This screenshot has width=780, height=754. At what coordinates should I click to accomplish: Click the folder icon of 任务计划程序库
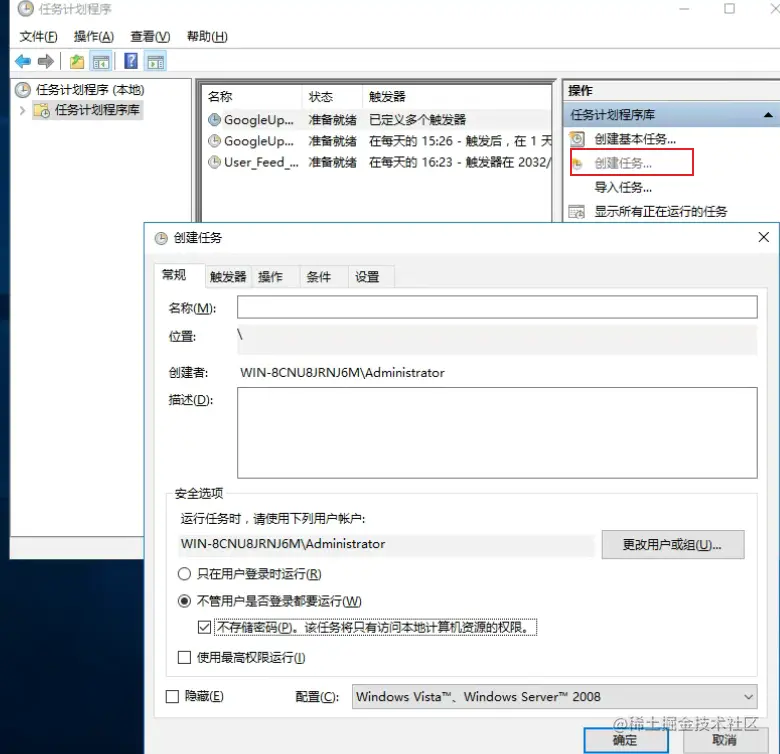coord(41,110)
